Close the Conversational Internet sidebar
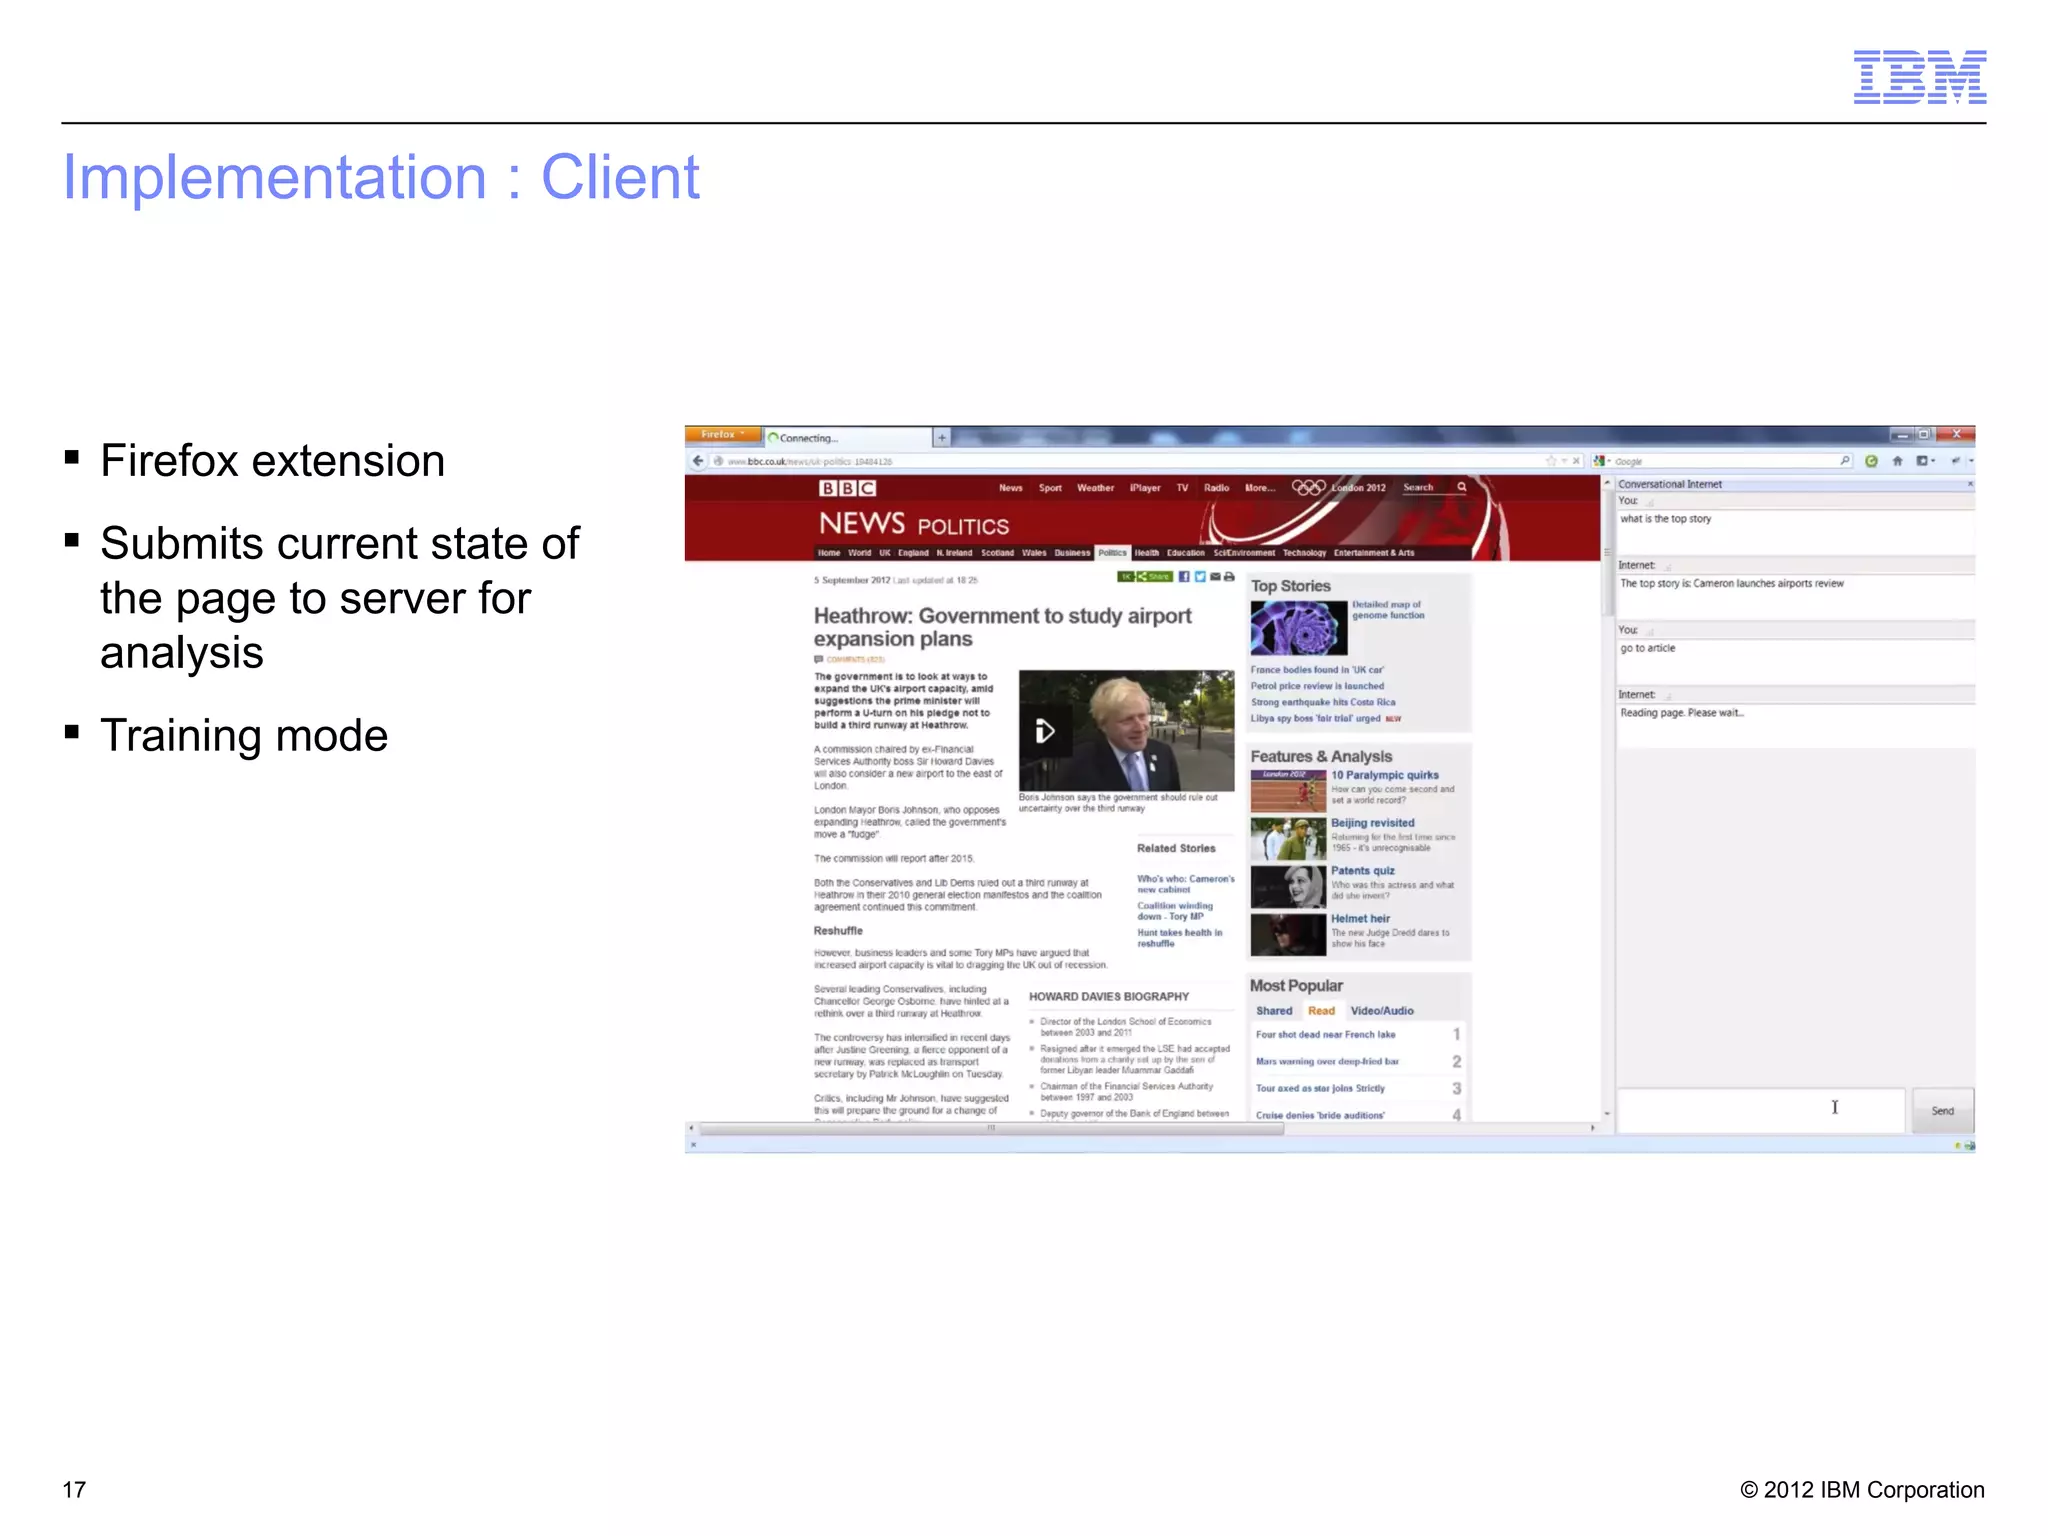 coord(1970,484)
